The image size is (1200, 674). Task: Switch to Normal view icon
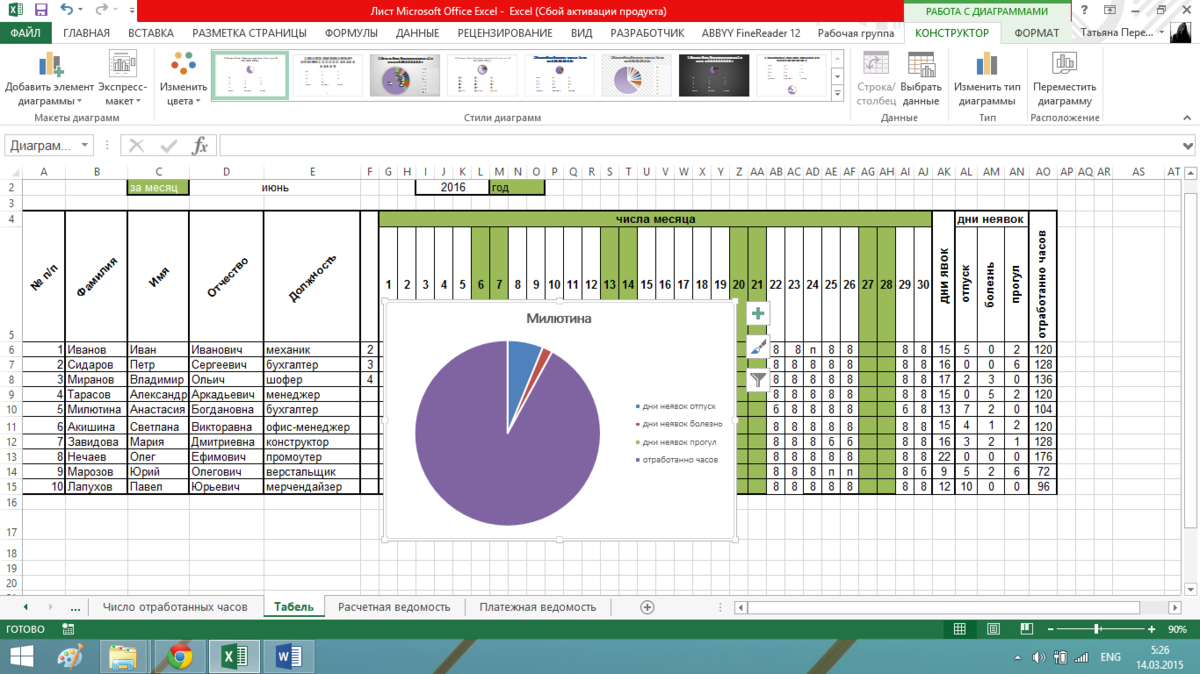pos(960,629)
